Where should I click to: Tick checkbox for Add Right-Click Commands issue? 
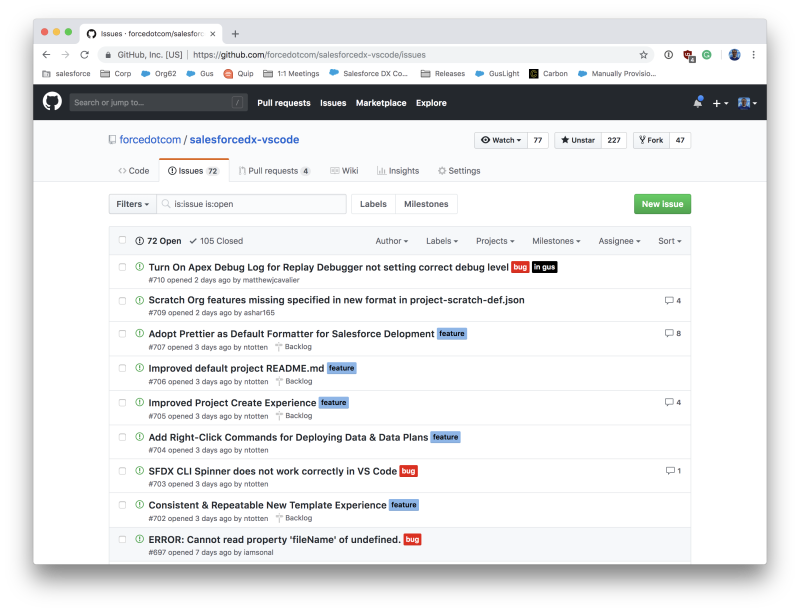pos(122,437)
